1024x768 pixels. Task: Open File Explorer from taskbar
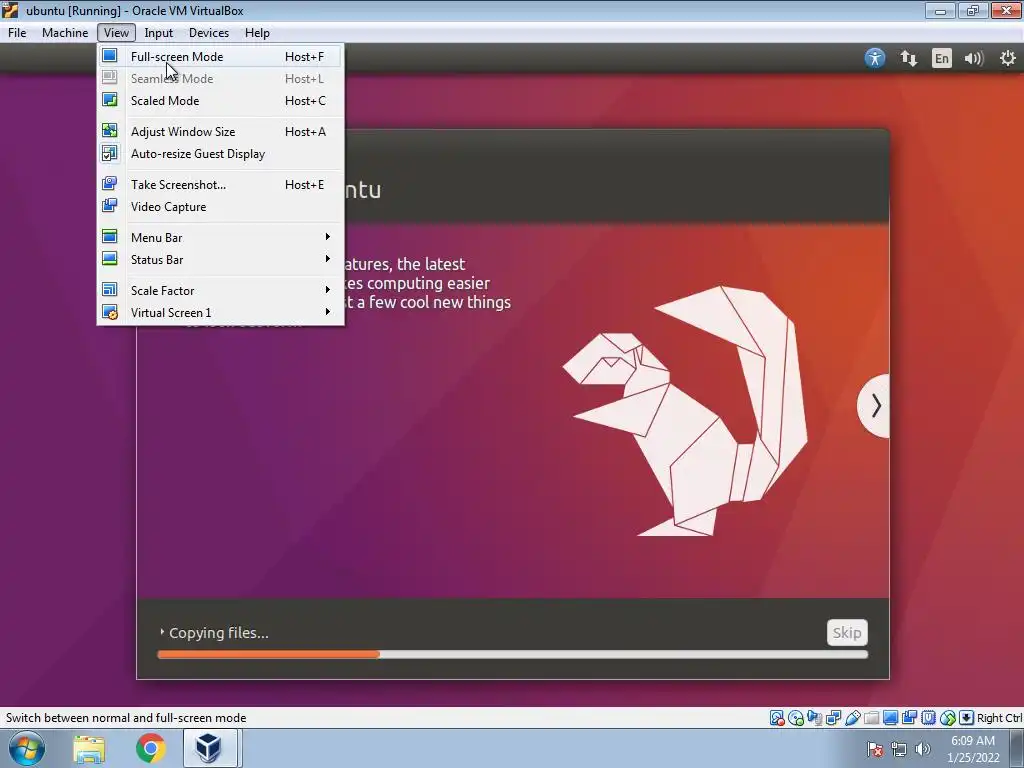89,749
